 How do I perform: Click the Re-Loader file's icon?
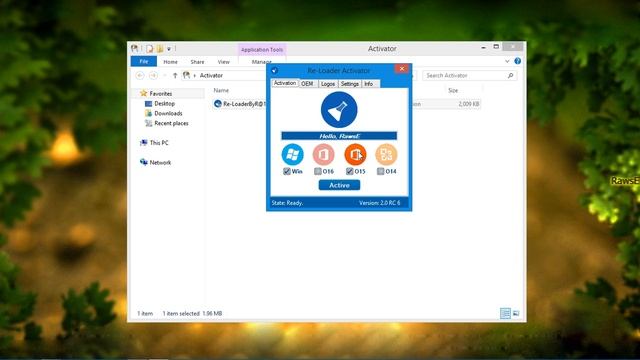218,104
